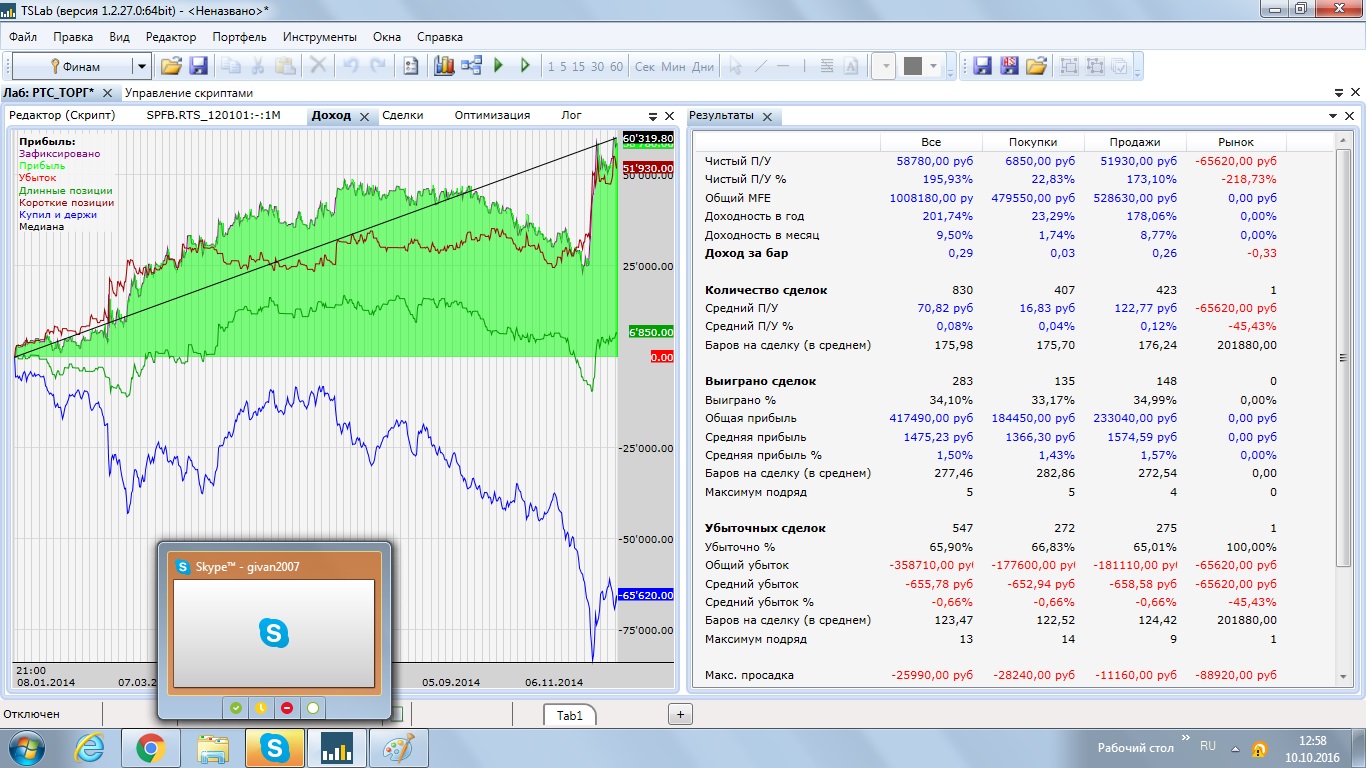
Task: Click the open folder icon in toolbar
Action: tap(171, 66)
